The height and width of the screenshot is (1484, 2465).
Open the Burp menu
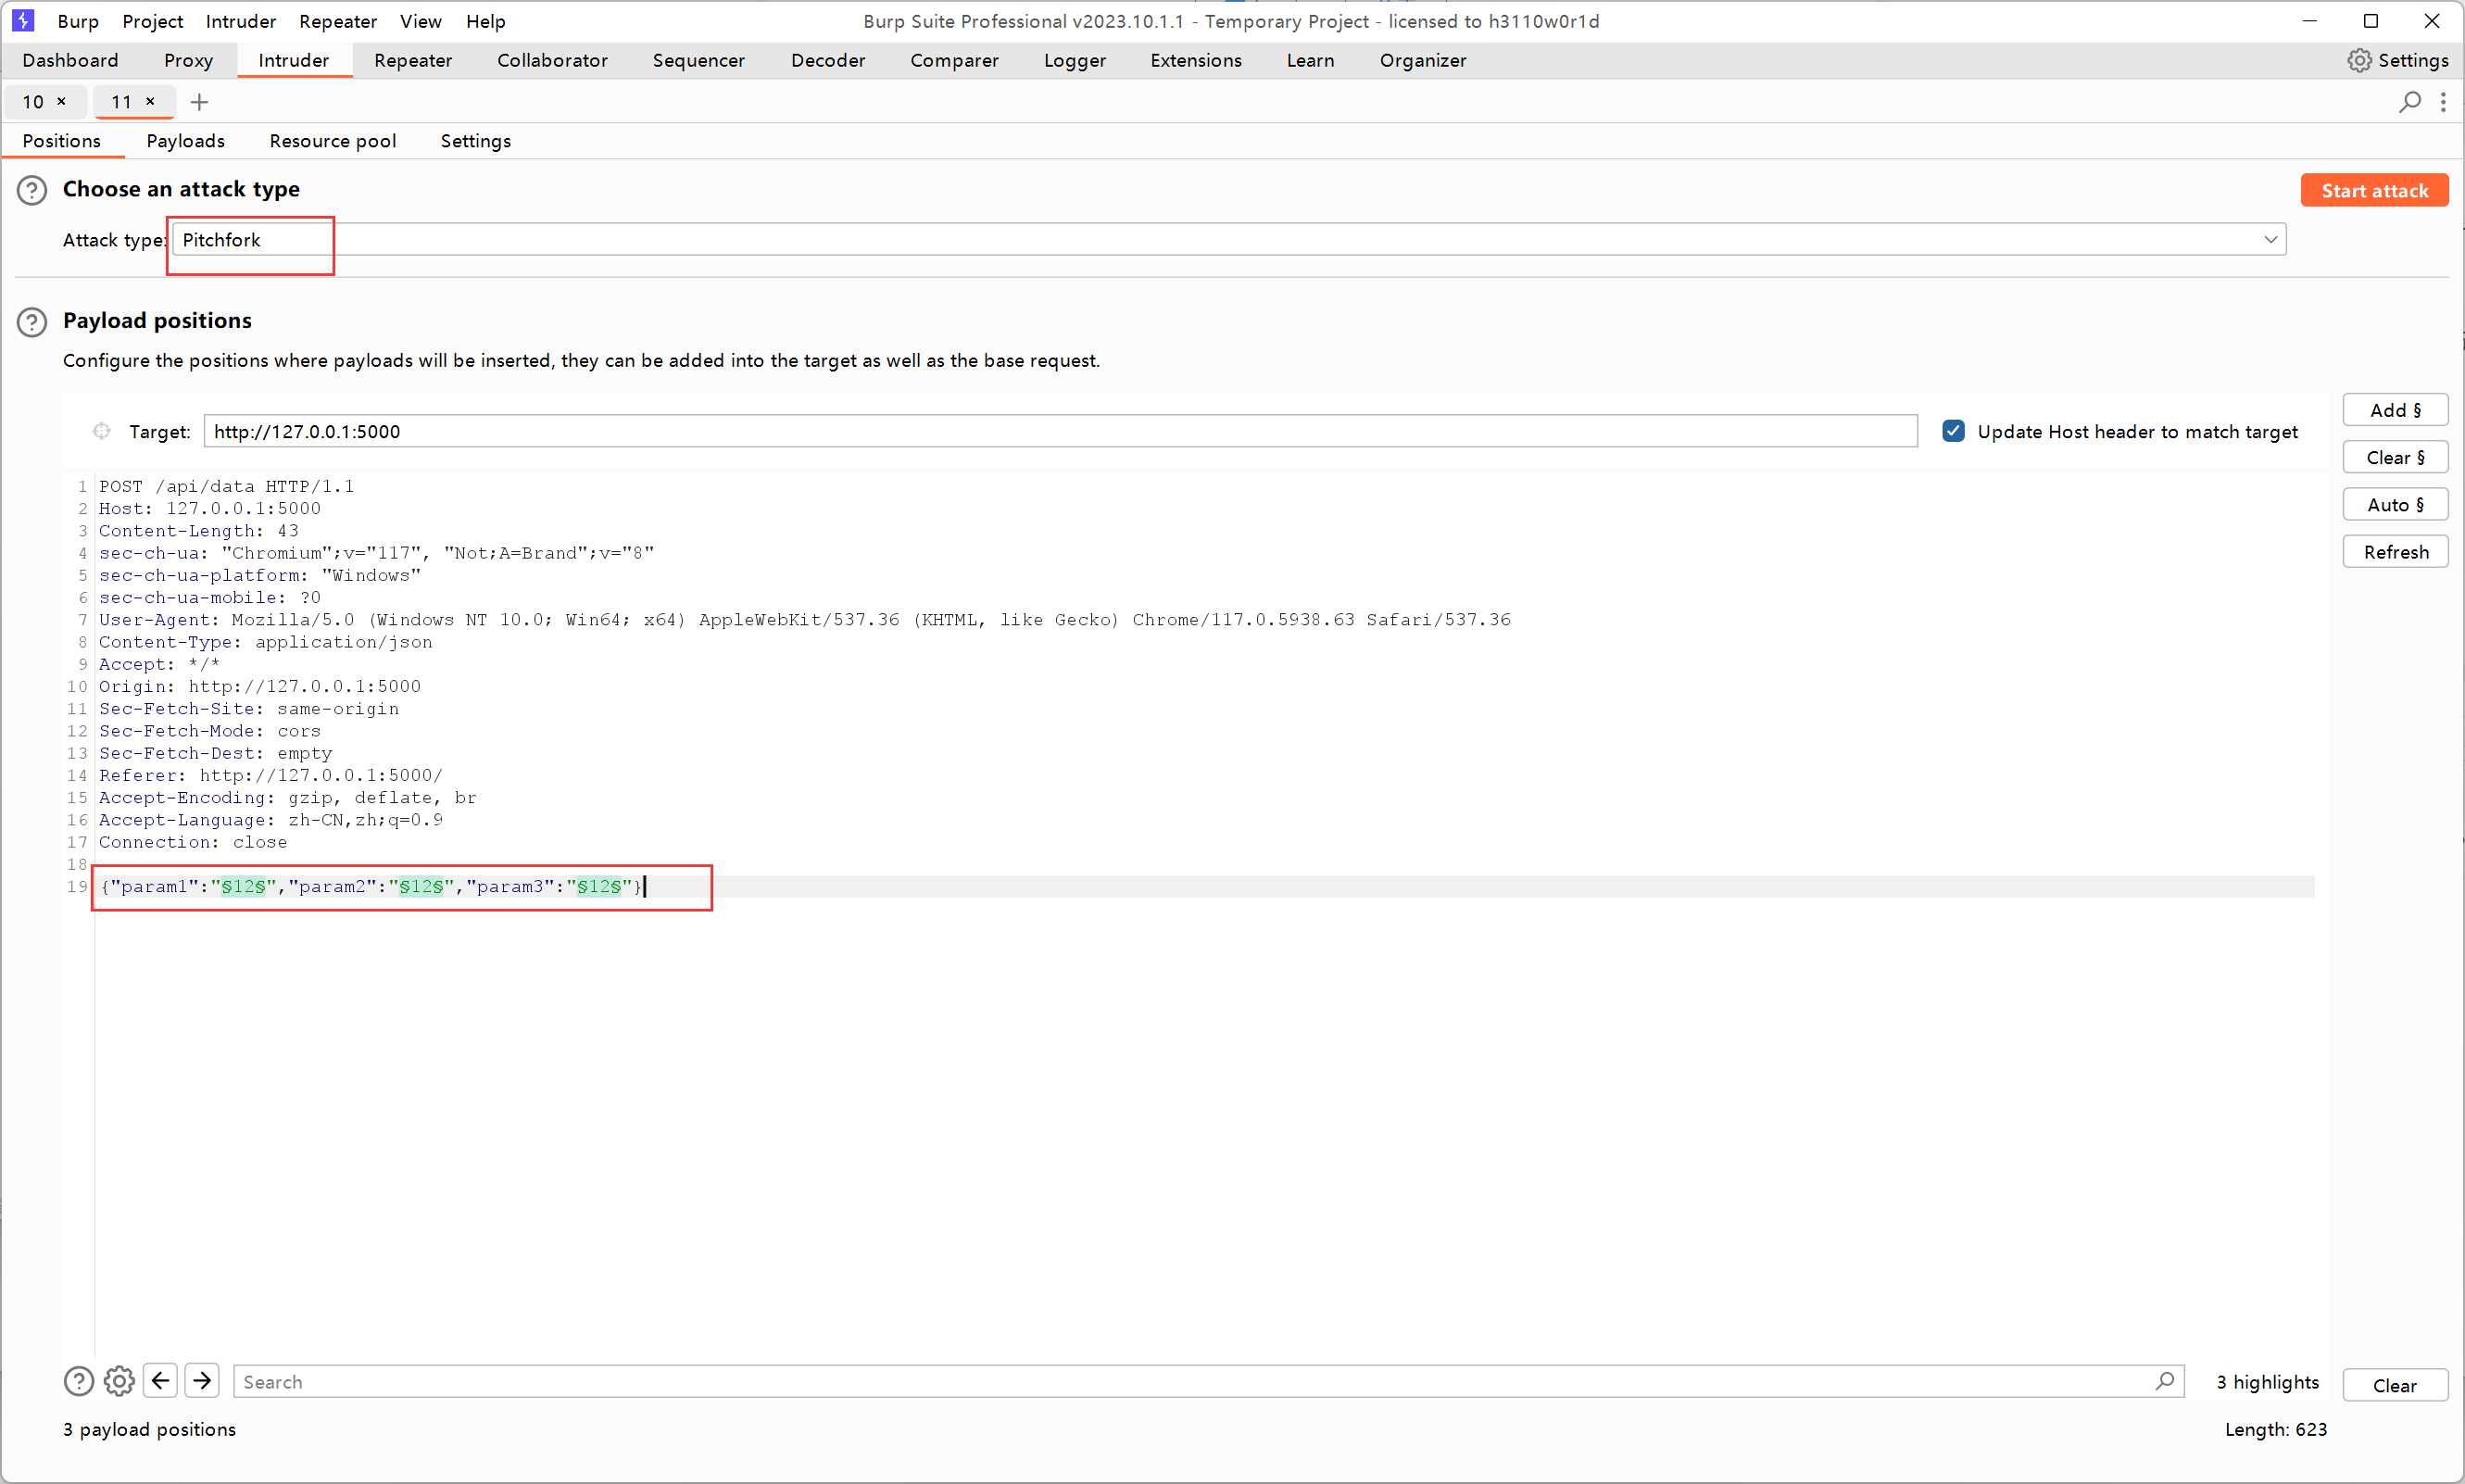[x=78, y=21]
